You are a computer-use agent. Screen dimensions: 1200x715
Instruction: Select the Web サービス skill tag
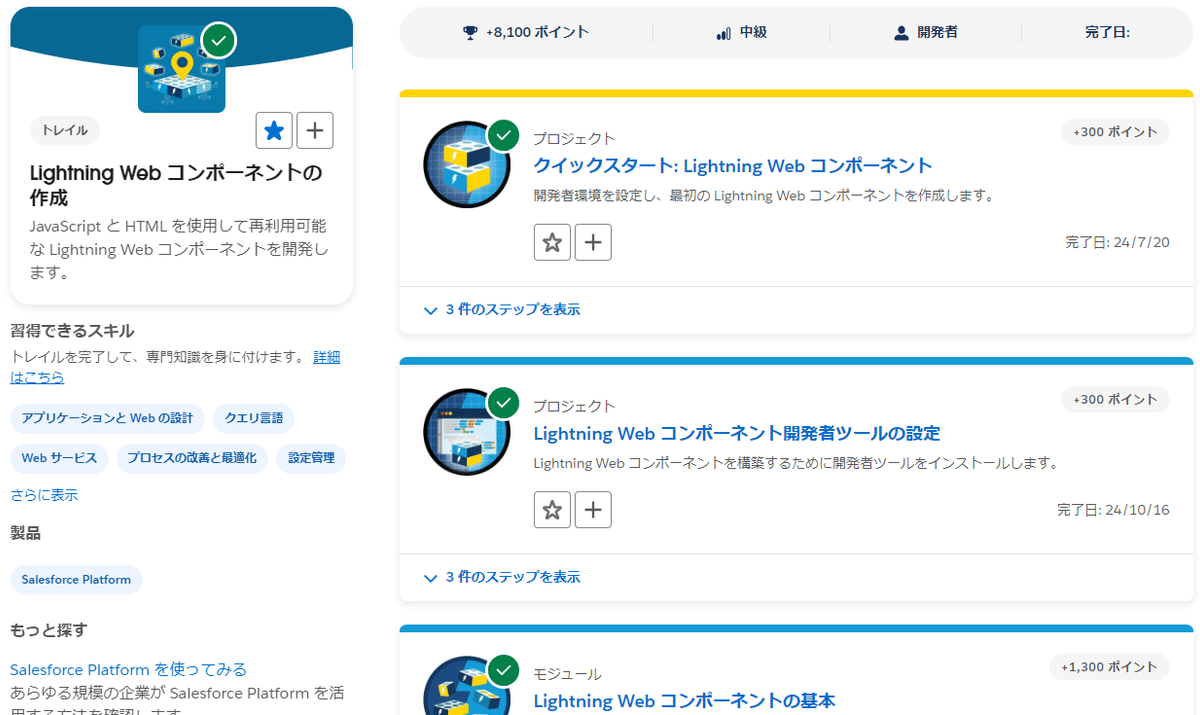(59, 458)
